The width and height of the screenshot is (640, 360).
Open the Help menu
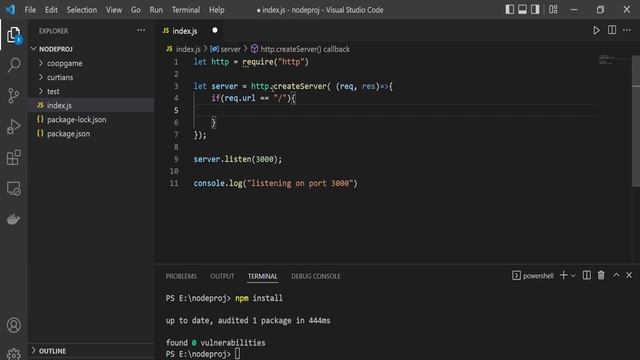[x=217, y=10]
